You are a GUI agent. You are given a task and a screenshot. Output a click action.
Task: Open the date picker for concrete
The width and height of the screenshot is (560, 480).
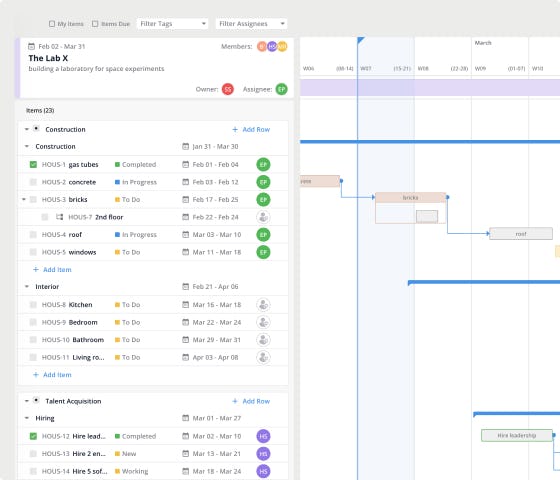point(185,182)
